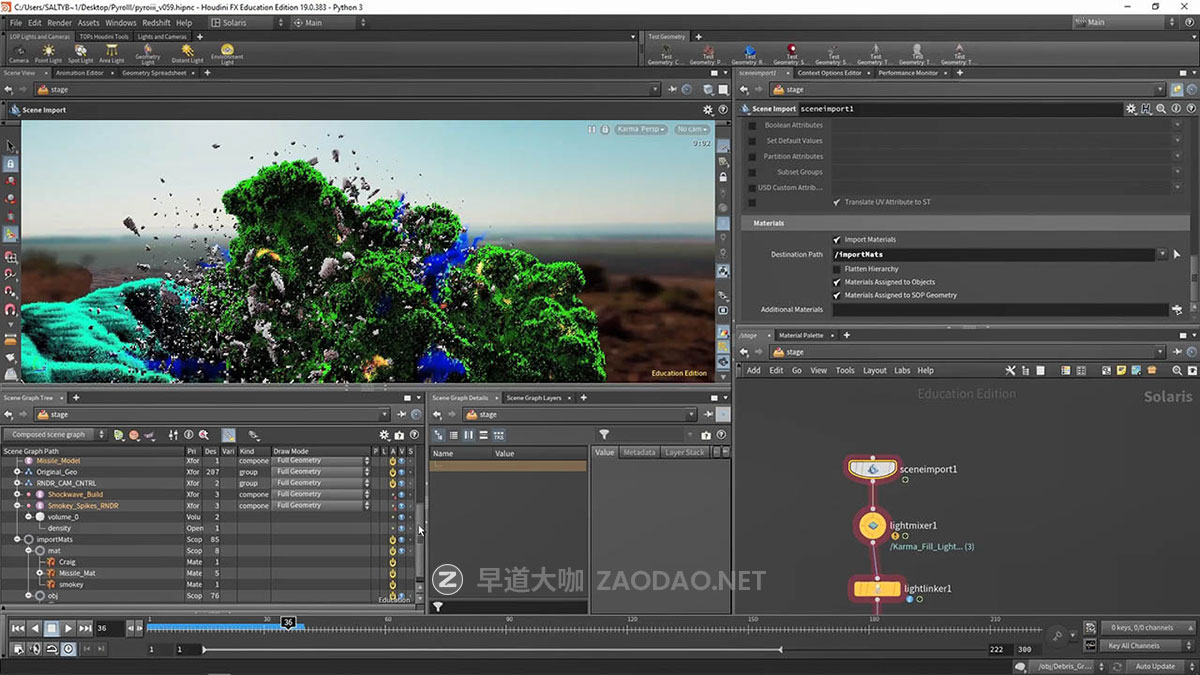
Task: Add a Distant Light from the shelf
Action: (187, 52)
